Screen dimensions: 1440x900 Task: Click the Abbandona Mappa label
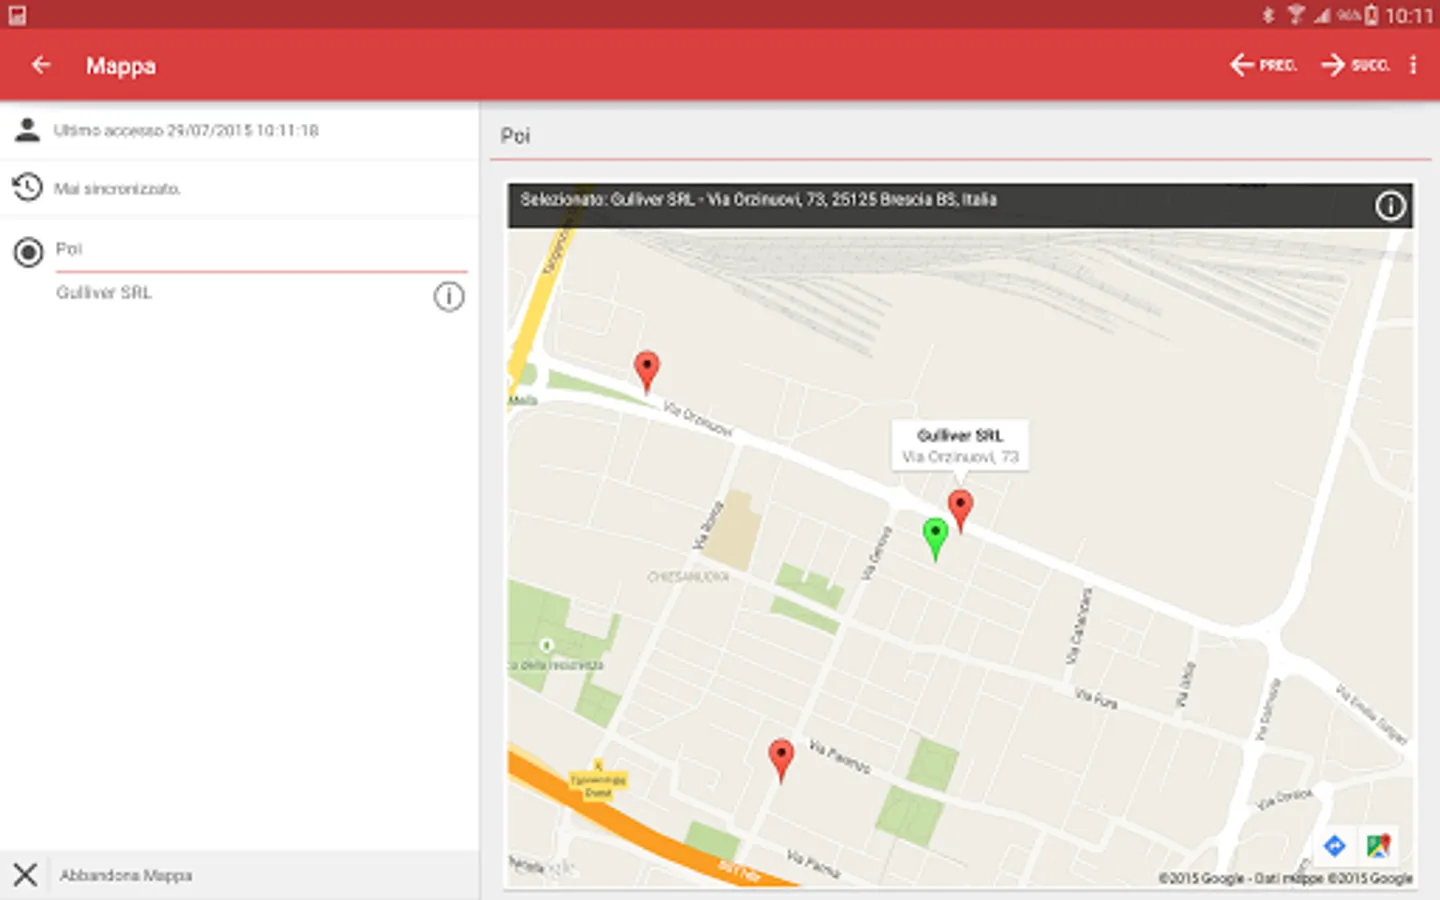pyautogui.click(x=126, y=875)
